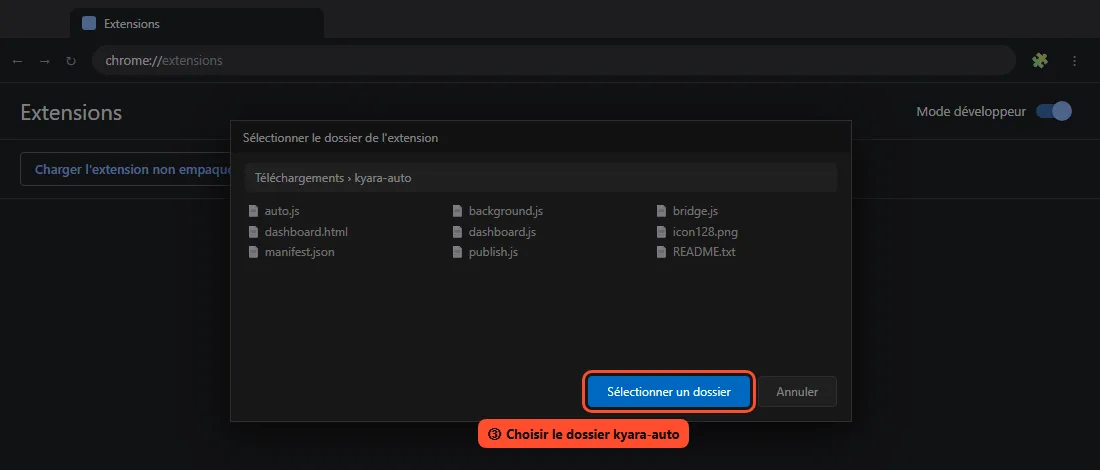This screenshot has height=470, width=1100.
Task: Click the Extensions tab favicon
Action: [x=89, y=23]
